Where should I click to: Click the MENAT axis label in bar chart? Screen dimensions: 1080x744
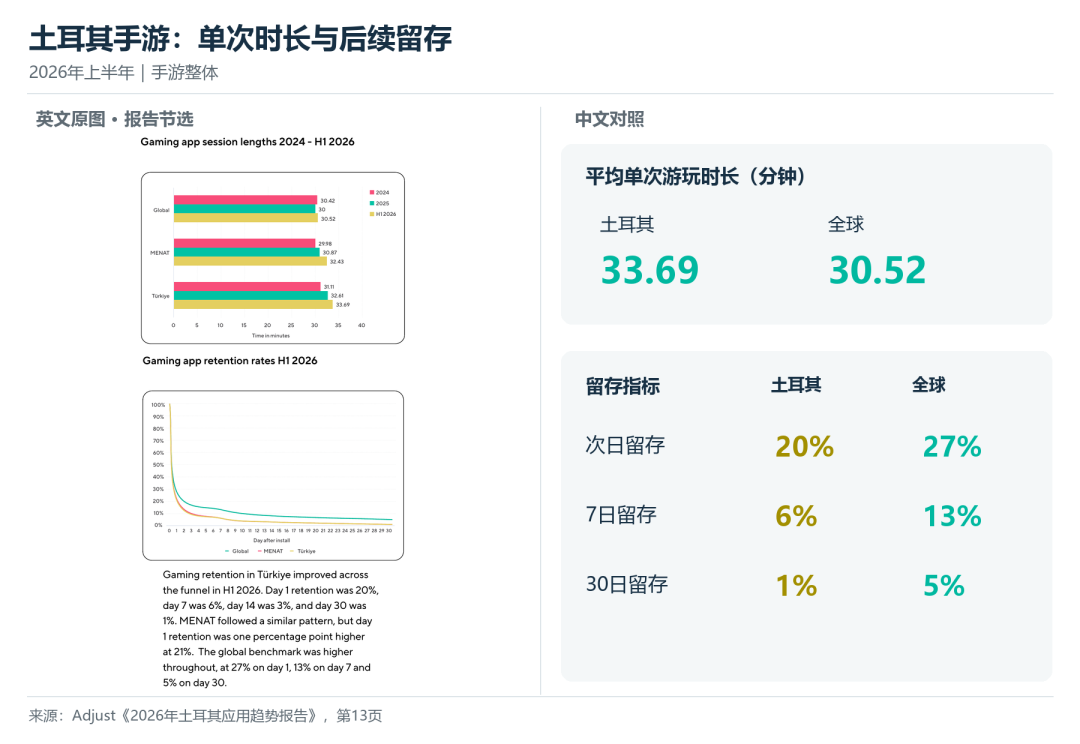(x=160, y=253)
